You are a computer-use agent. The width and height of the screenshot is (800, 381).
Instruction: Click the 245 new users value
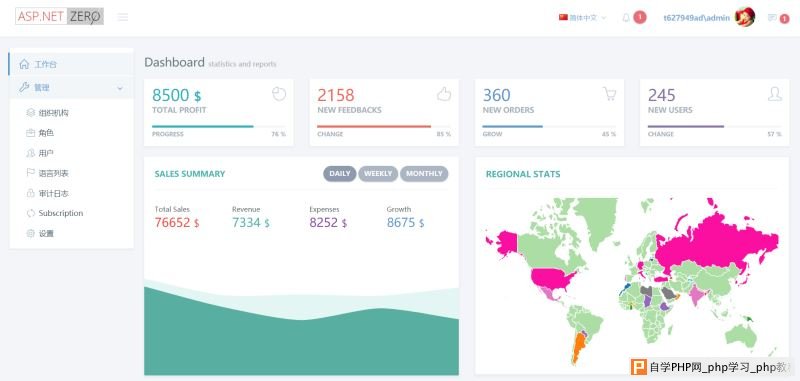pyautogui.click(x=661, y=95)
